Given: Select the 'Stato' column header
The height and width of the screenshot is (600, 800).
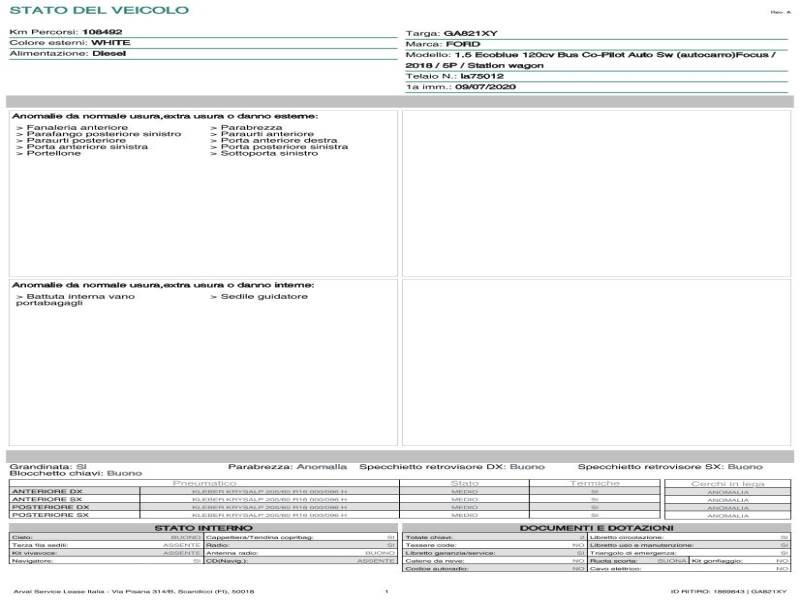Looking at the screenshot, I should (464, 483).
